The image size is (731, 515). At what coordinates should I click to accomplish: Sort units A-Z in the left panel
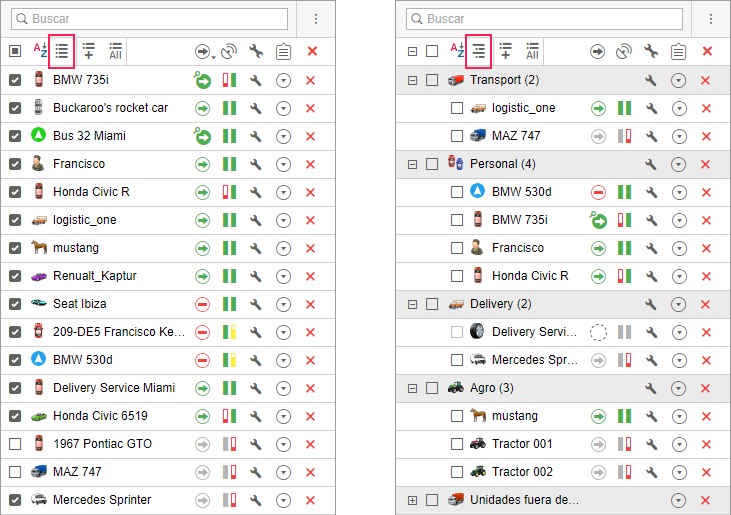point(40,50)
